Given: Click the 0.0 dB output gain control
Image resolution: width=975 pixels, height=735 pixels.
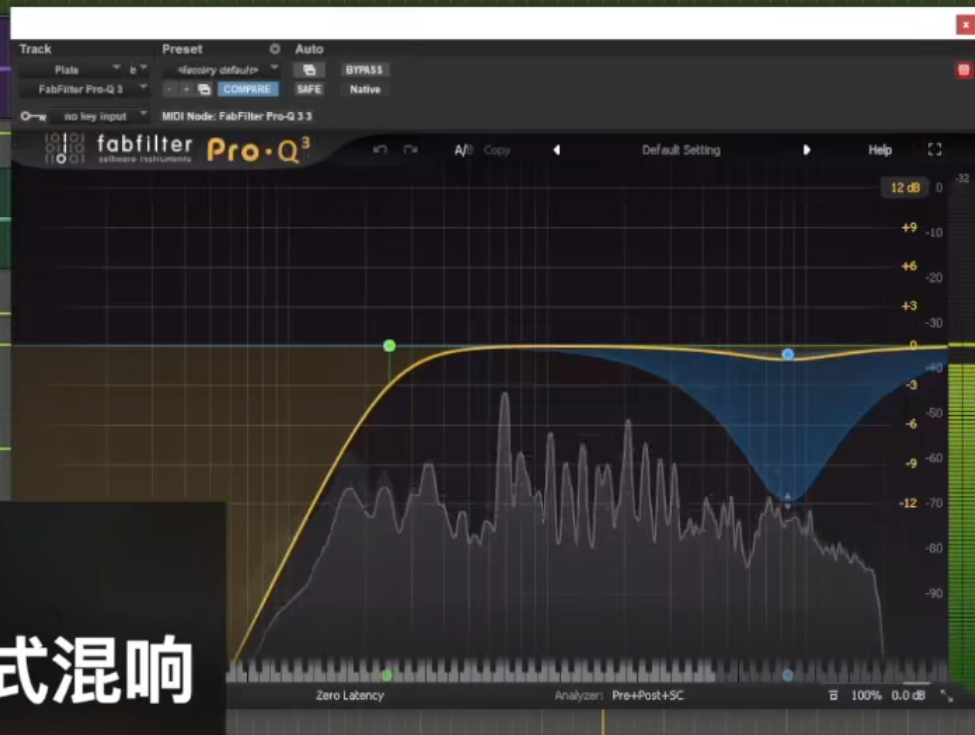Looking at the screenshot, I should (908, 695).
